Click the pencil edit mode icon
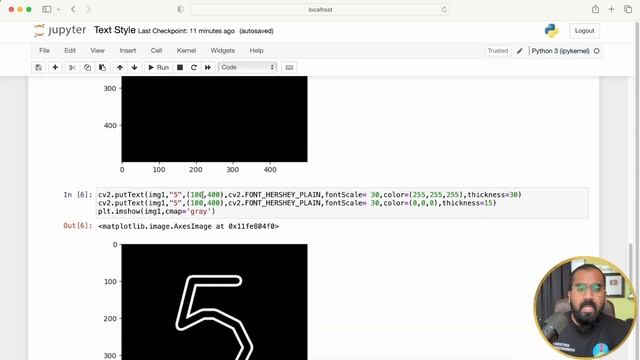Screen dimensions: 640x360 tap(520, 51)
